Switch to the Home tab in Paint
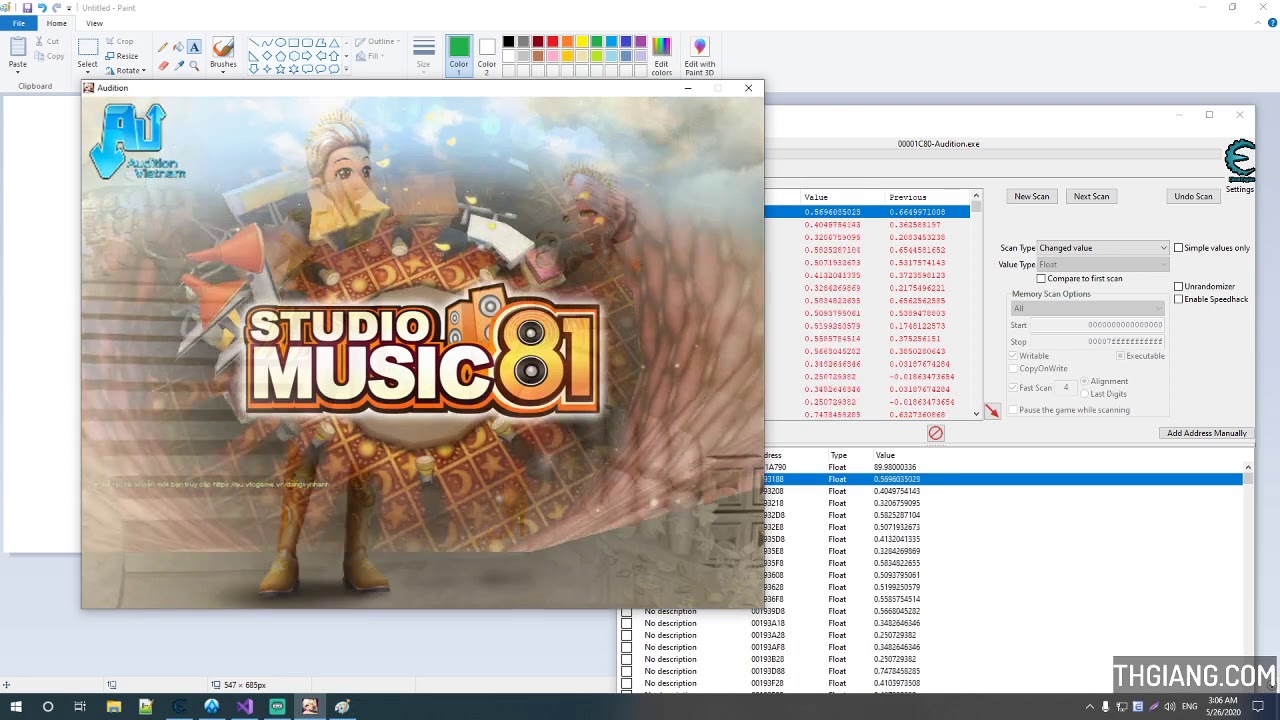The image size is (1280, 720). pyautogui.click(x=57, y=23)
